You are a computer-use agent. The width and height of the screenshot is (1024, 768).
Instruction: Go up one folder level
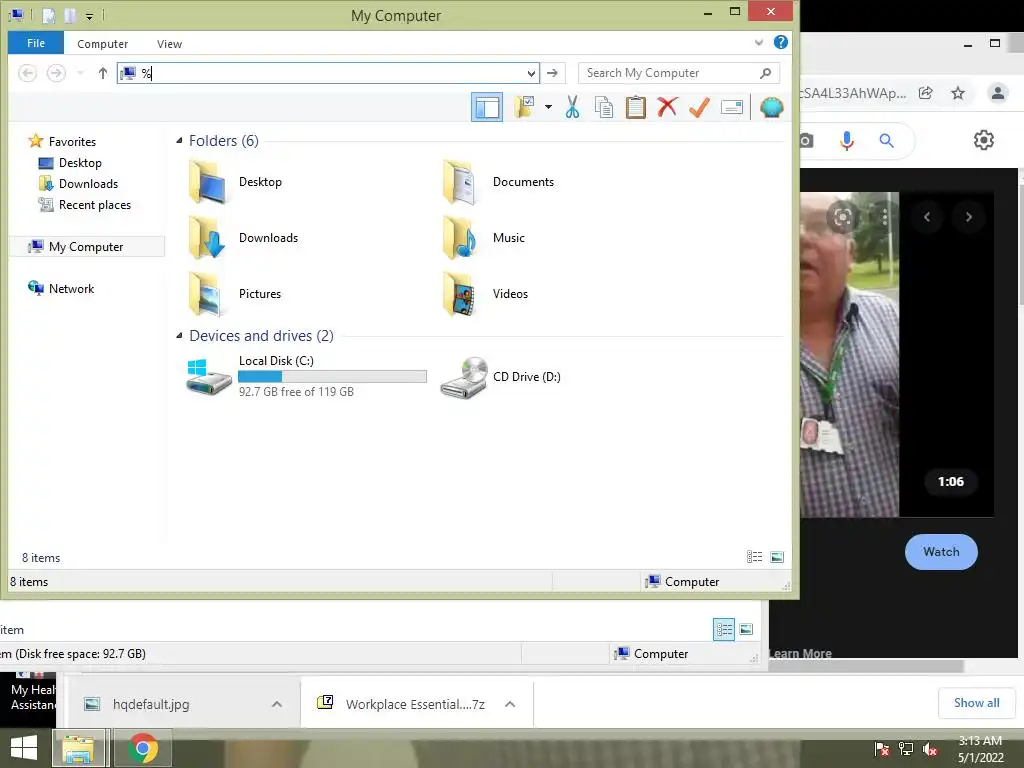point(103,73)
